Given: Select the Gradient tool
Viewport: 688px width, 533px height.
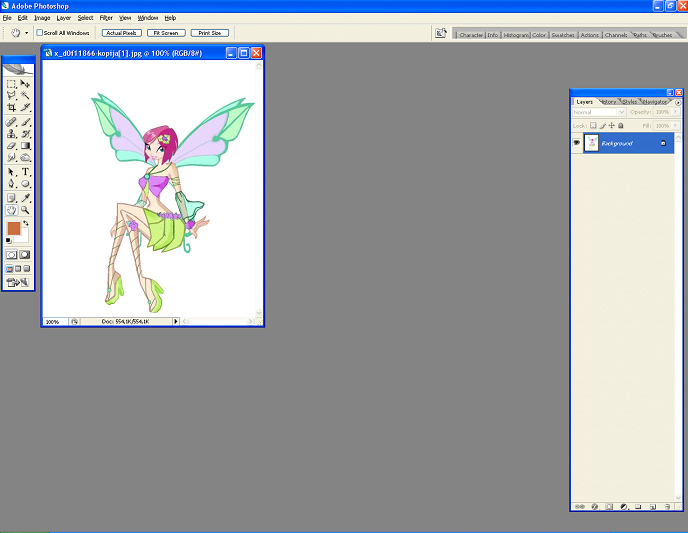Looking at the screenshot, I should pos(25,146).
